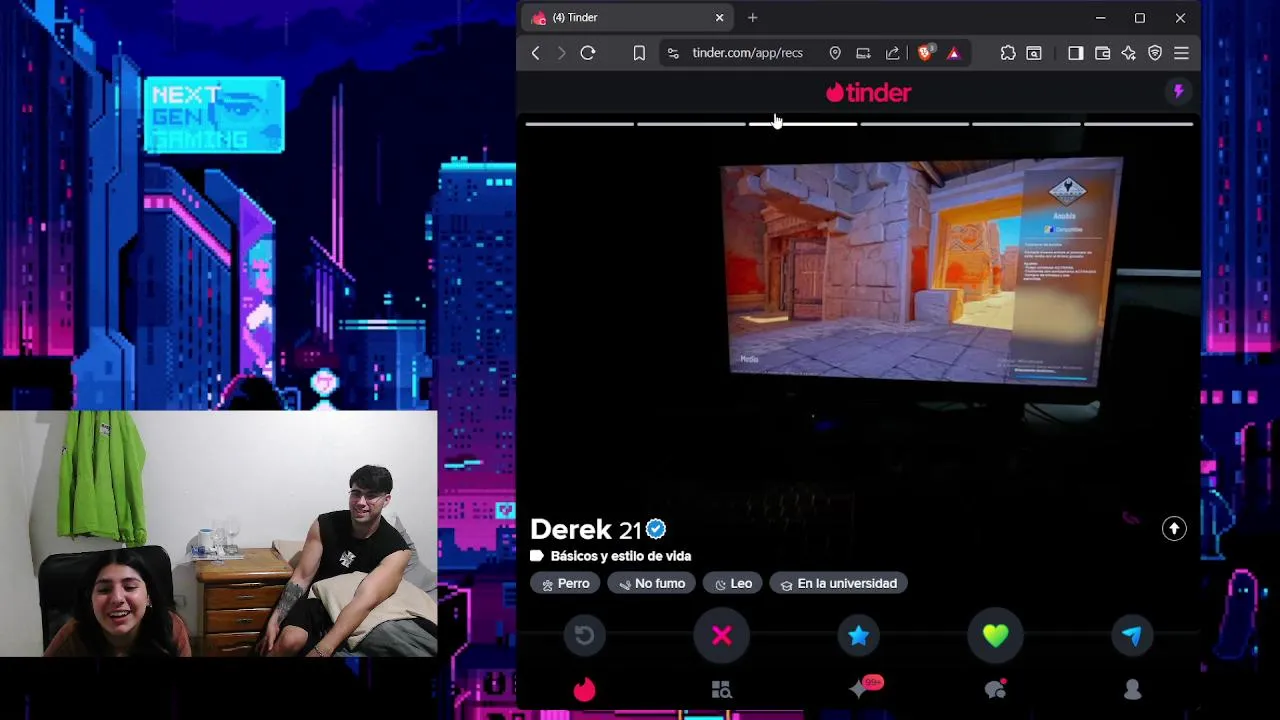
Task: Select the (4) Tinder browser tab
Action: [627, 18]
